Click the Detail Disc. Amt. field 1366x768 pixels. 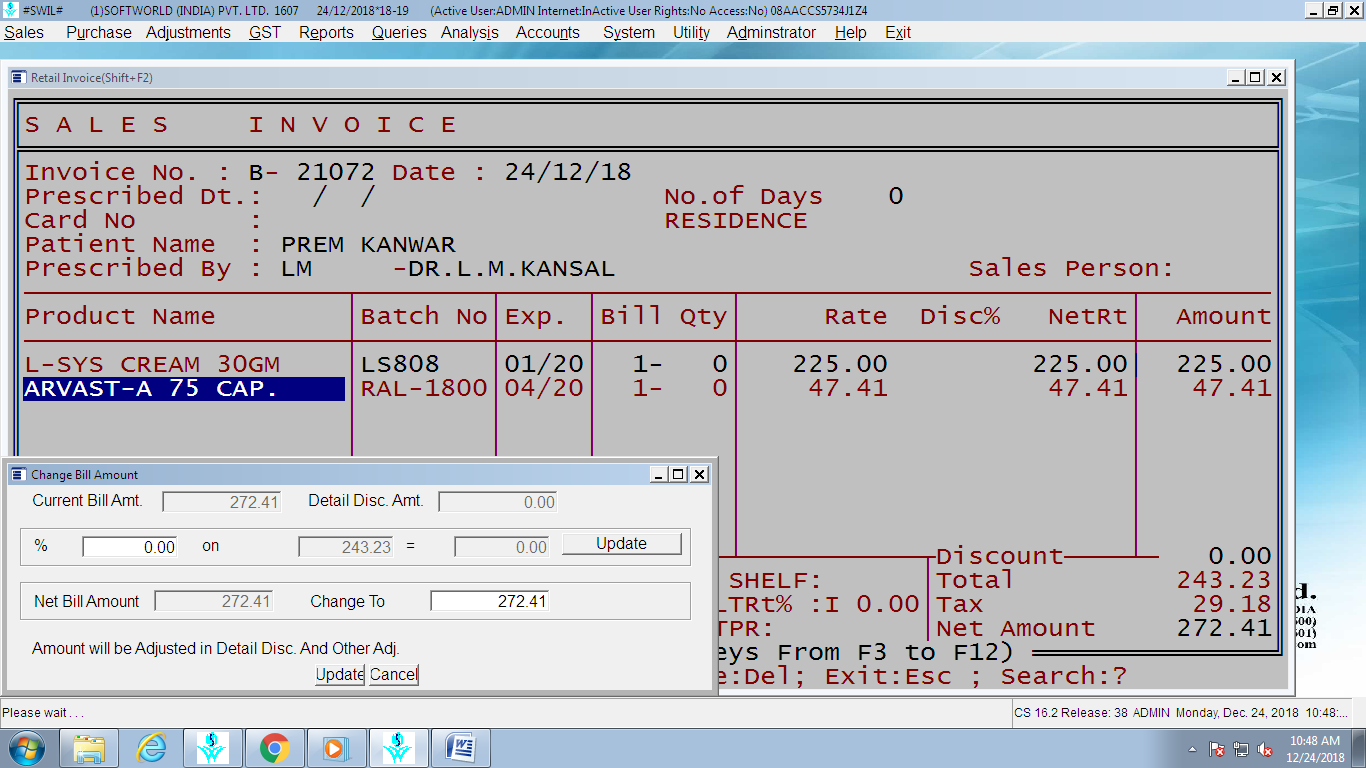coord(498,502)
